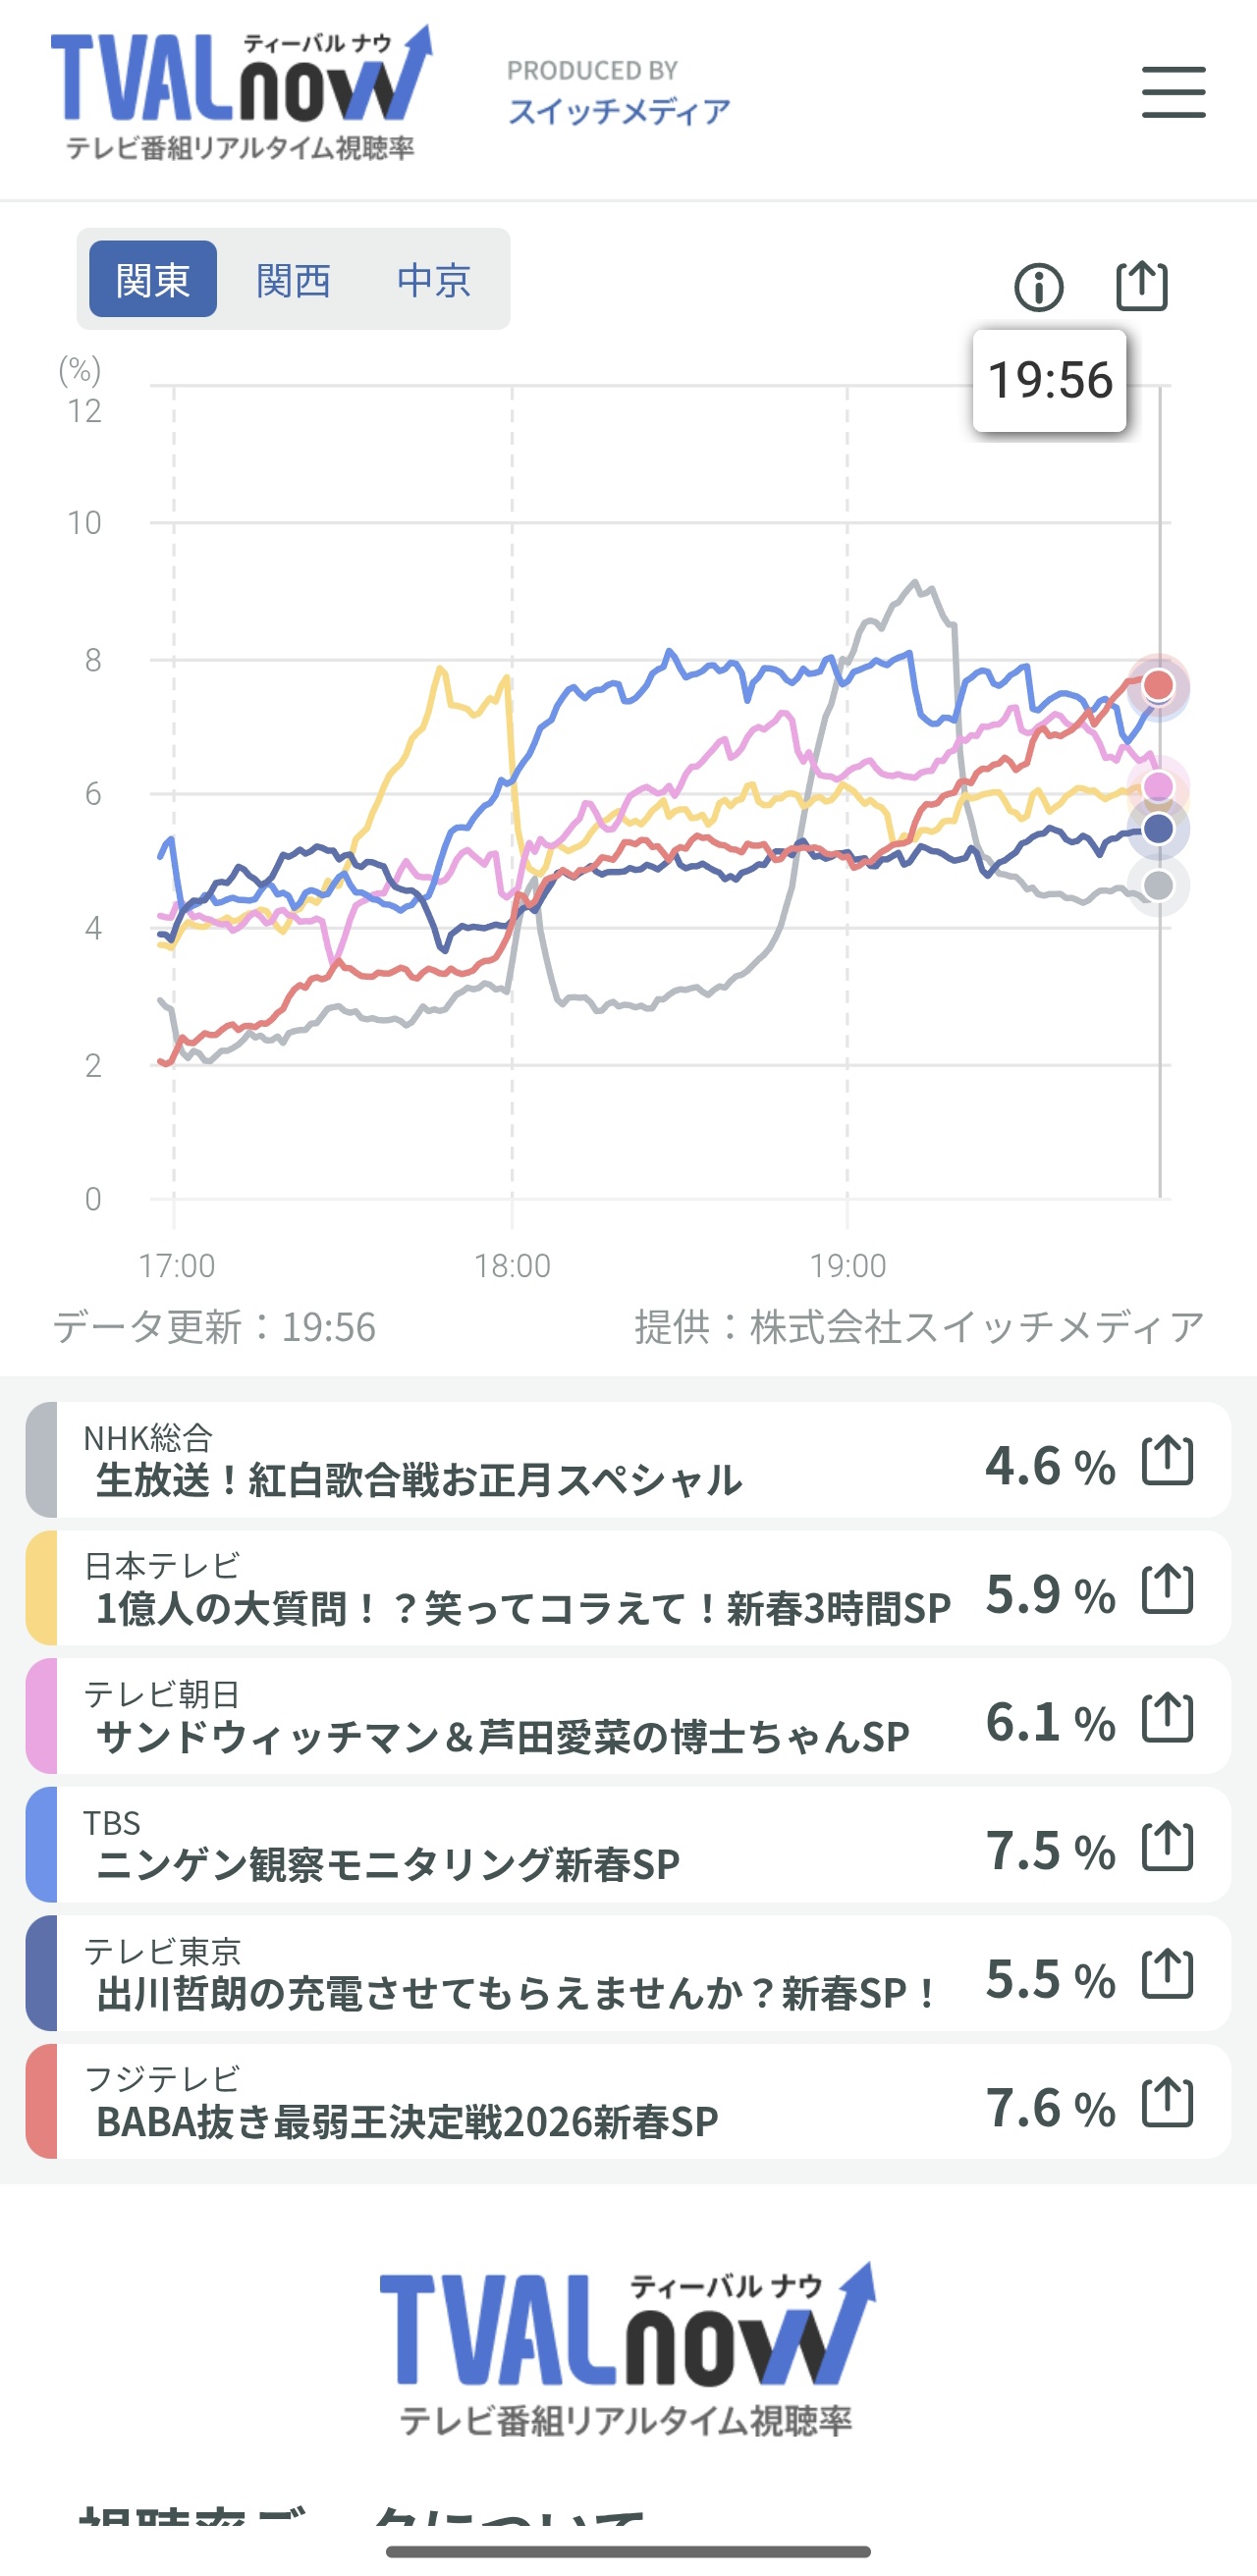Click the gray NHK総合 color swatch
The height and width of the screenshot is (2576, 1257).
(41, 1460)
